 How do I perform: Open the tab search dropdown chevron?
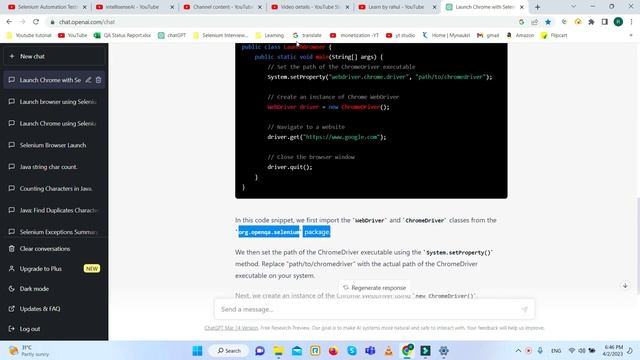tap(573, 7)
